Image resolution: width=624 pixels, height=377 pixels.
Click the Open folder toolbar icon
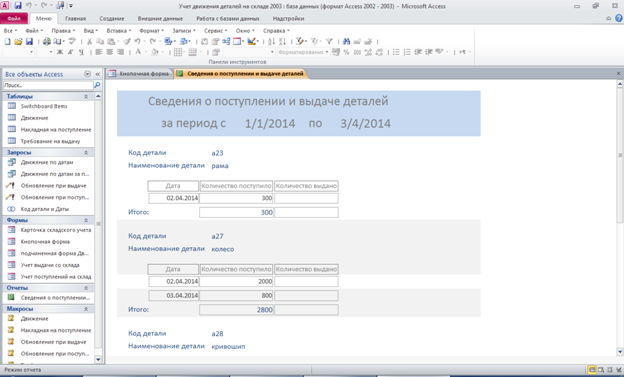(x=18, y=41)
